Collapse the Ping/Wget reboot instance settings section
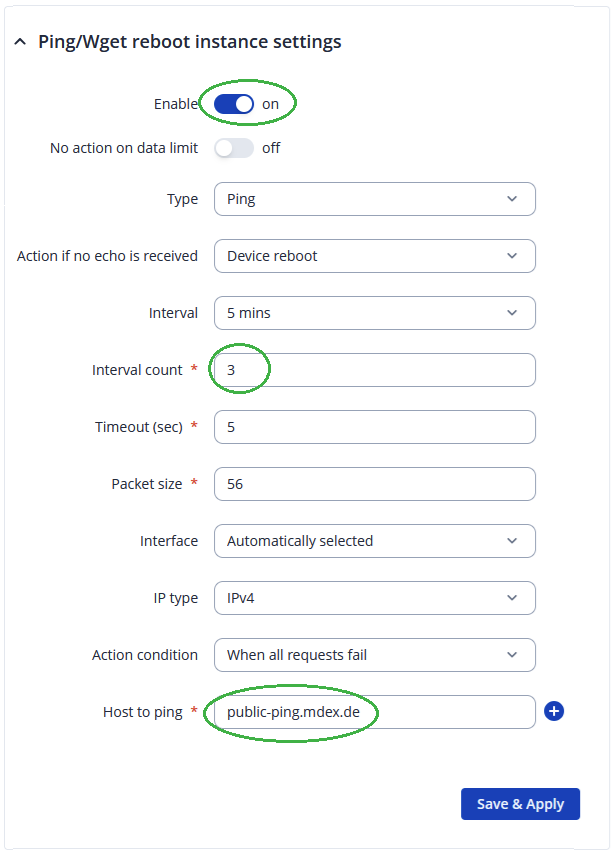The height and width of the screenshot is (851, 613). pos(21,42)
